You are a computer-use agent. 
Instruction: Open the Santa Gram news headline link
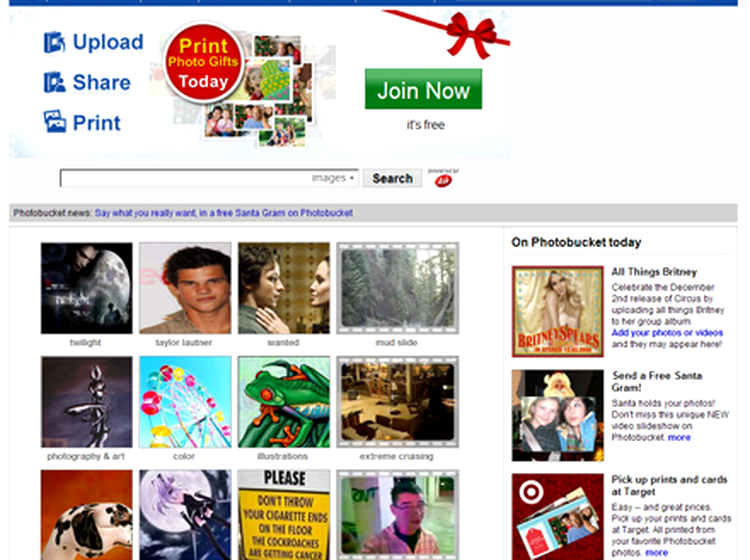[223, 213]
